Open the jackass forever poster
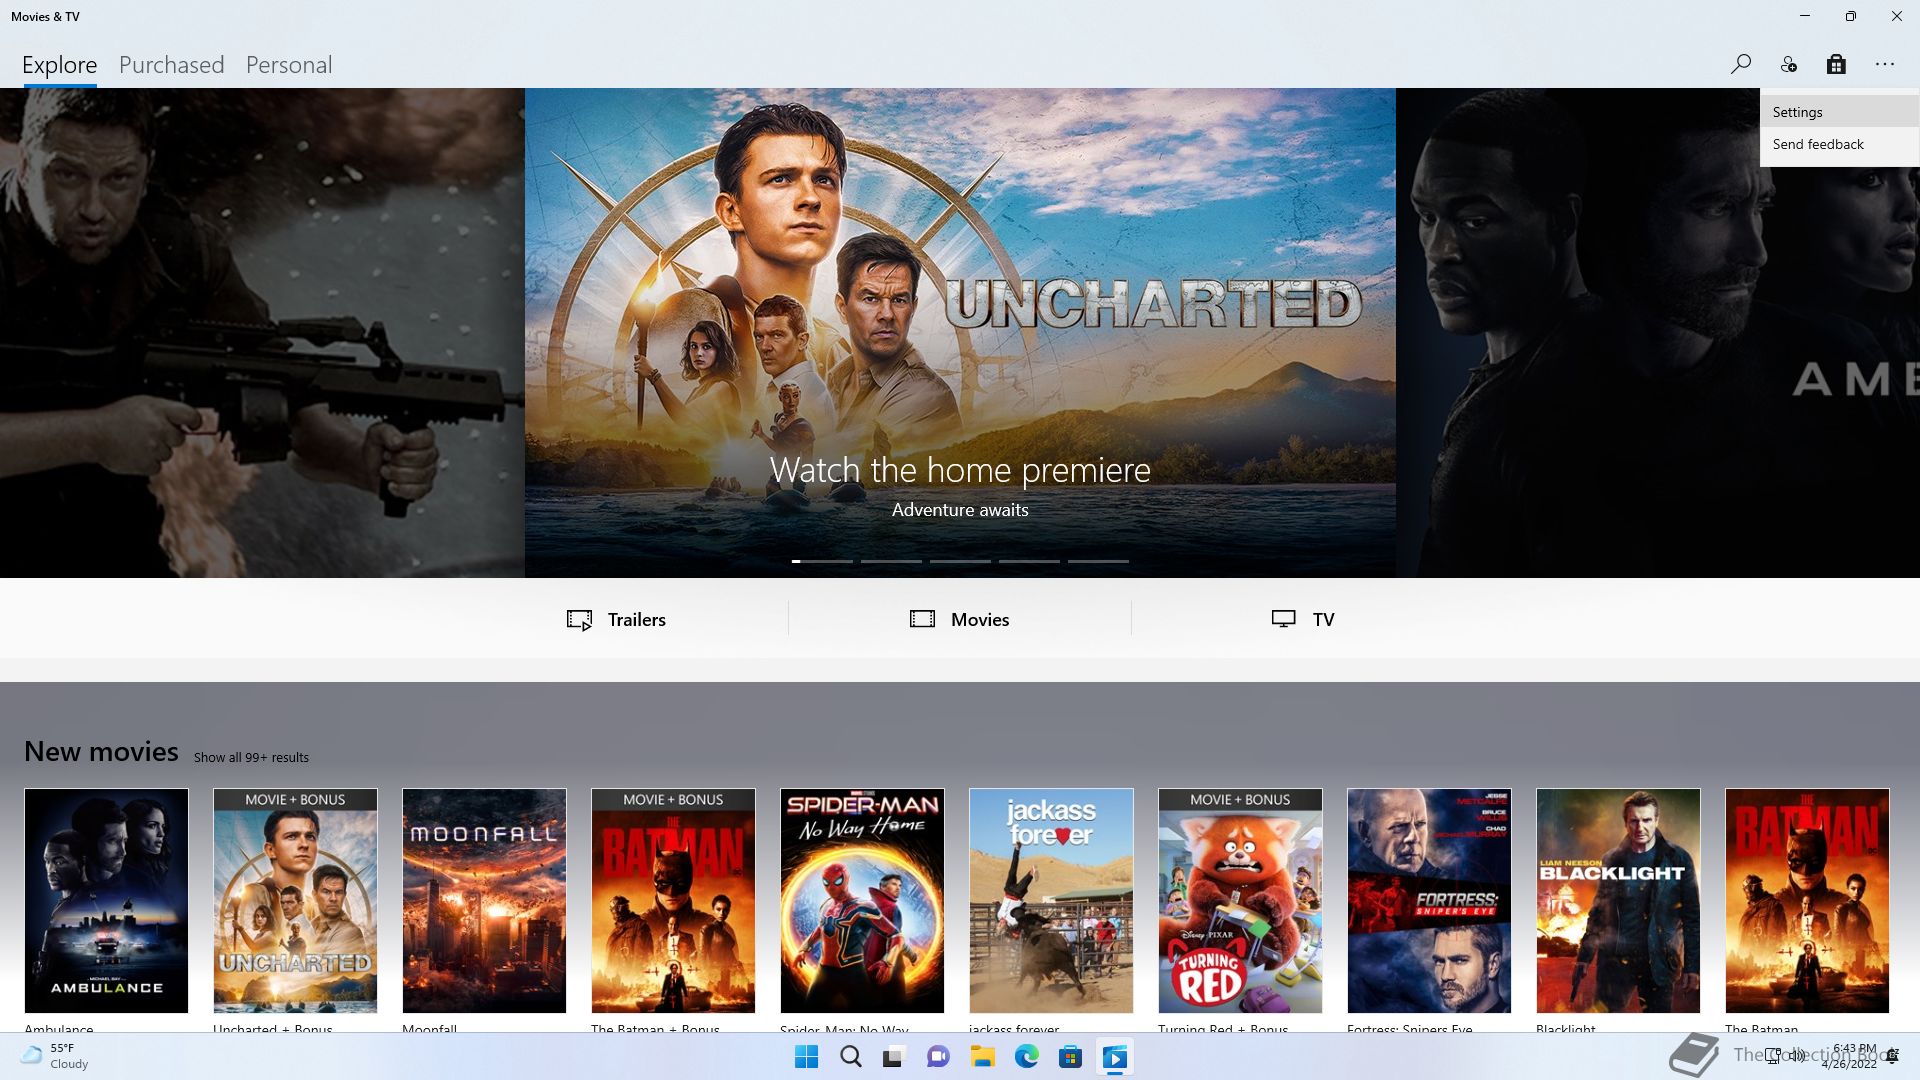The height and width of the screenshot is (1080, 1920). pyautogui.click(x=1051, y=900)
